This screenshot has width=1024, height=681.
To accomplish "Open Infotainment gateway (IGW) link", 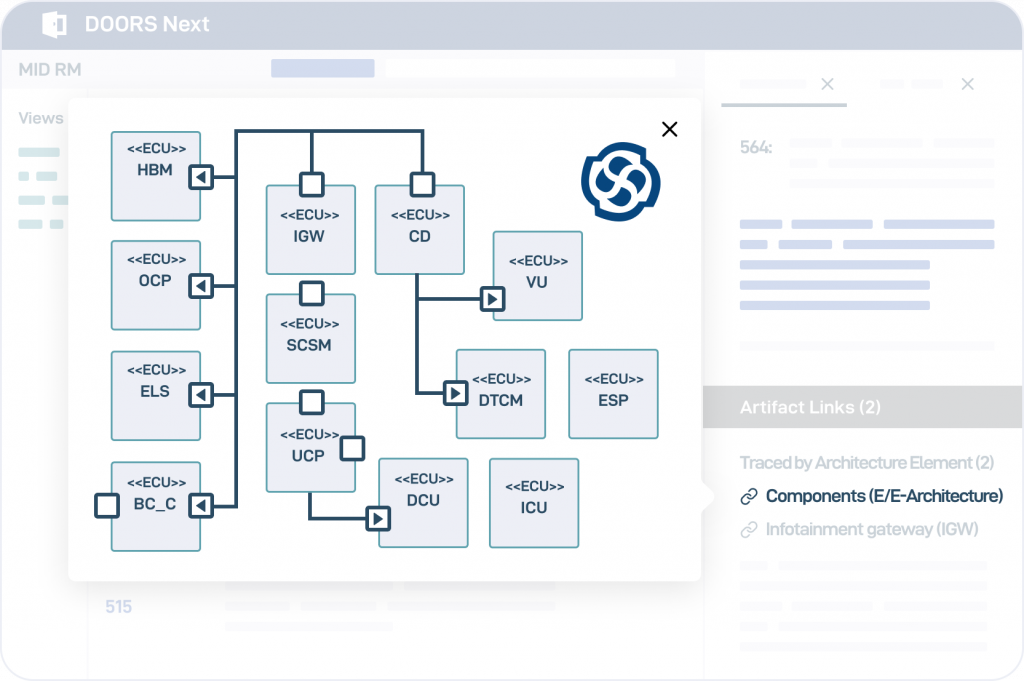I will (x=871, y=529).
